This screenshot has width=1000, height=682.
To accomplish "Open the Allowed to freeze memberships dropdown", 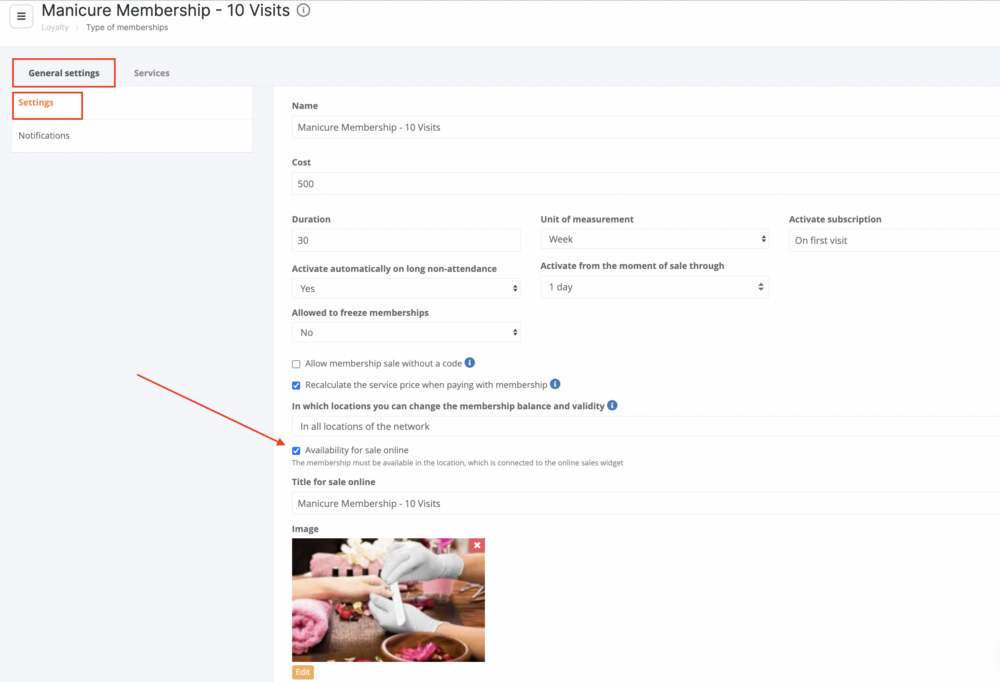I will coord(406,332).
